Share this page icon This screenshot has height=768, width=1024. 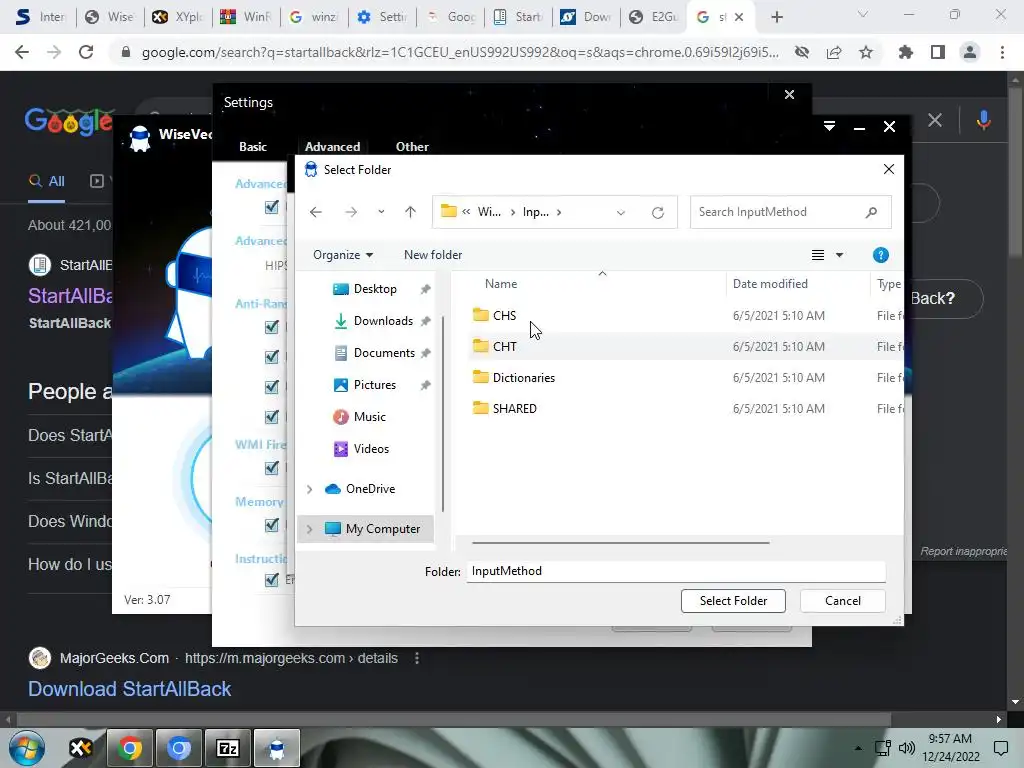[834, 52]
